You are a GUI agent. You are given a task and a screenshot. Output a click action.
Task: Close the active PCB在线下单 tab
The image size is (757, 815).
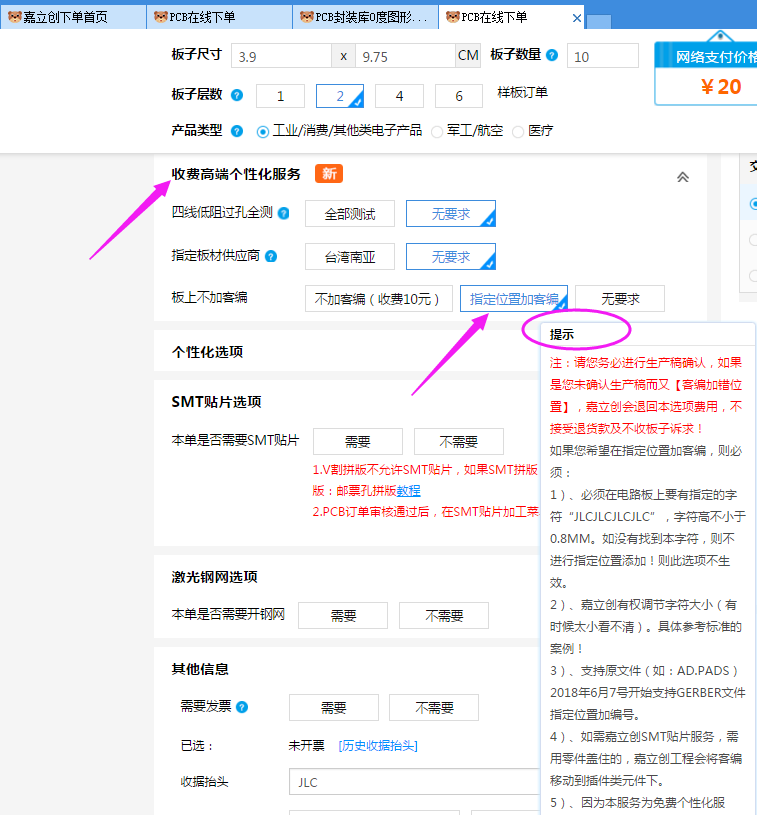click(576, 17)
